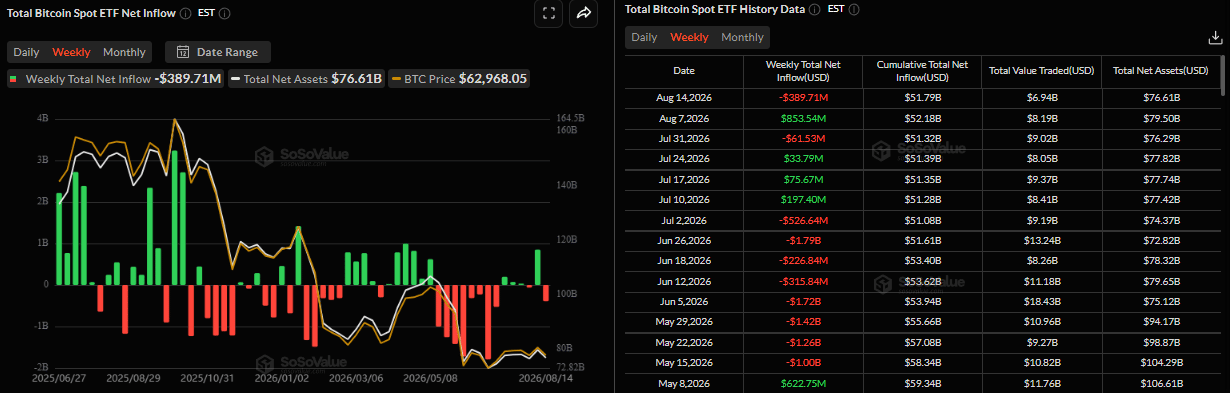Click the Jul 17,2026 date cell

pyautogui.click(x=684, y=179)
